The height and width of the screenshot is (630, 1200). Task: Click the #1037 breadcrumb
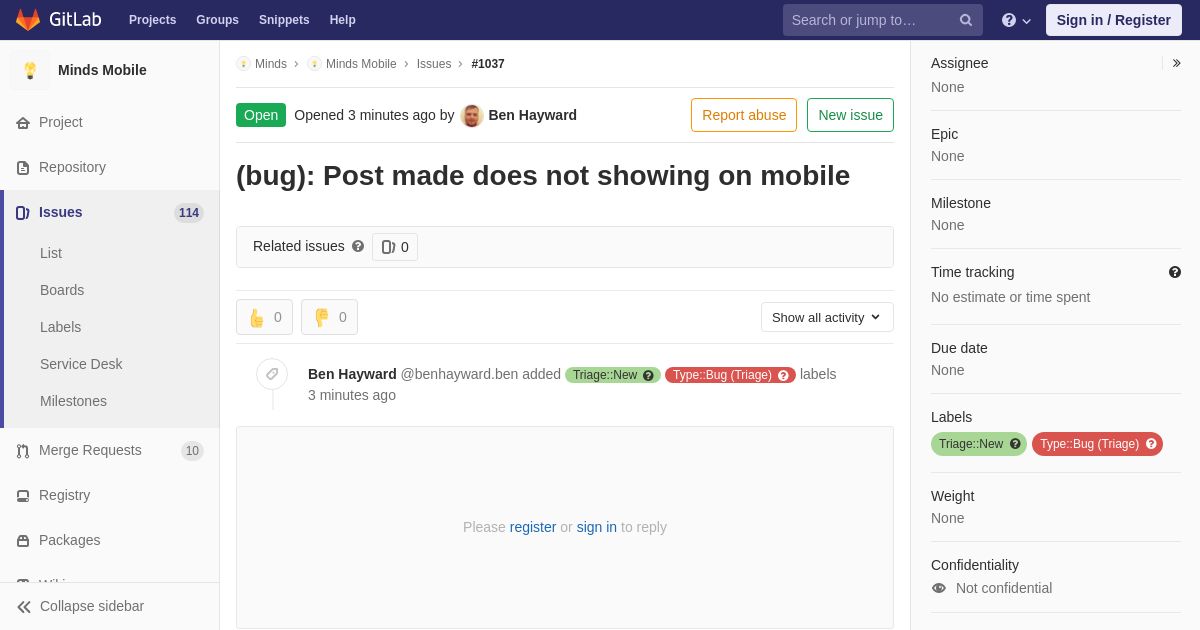tap(488, 64)
